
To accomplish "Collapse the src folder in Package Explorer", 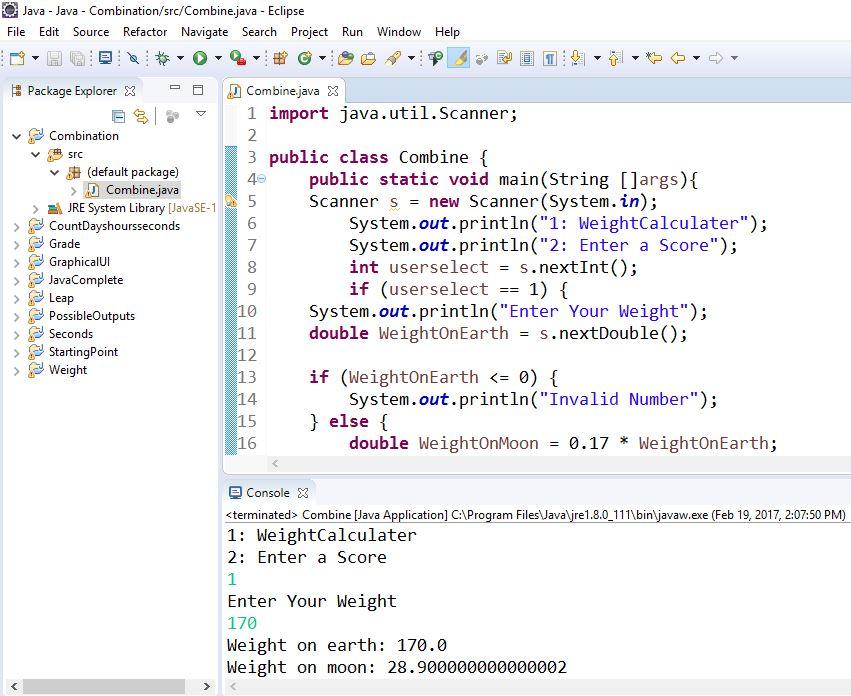I will coord(34,153).
